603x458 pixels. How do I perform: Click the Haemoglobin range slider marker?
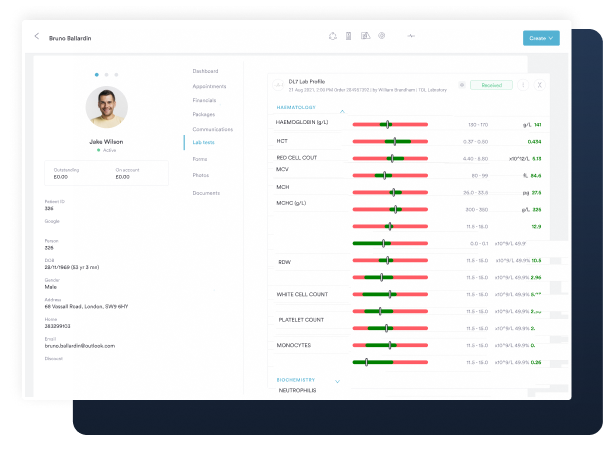point(386,125)
